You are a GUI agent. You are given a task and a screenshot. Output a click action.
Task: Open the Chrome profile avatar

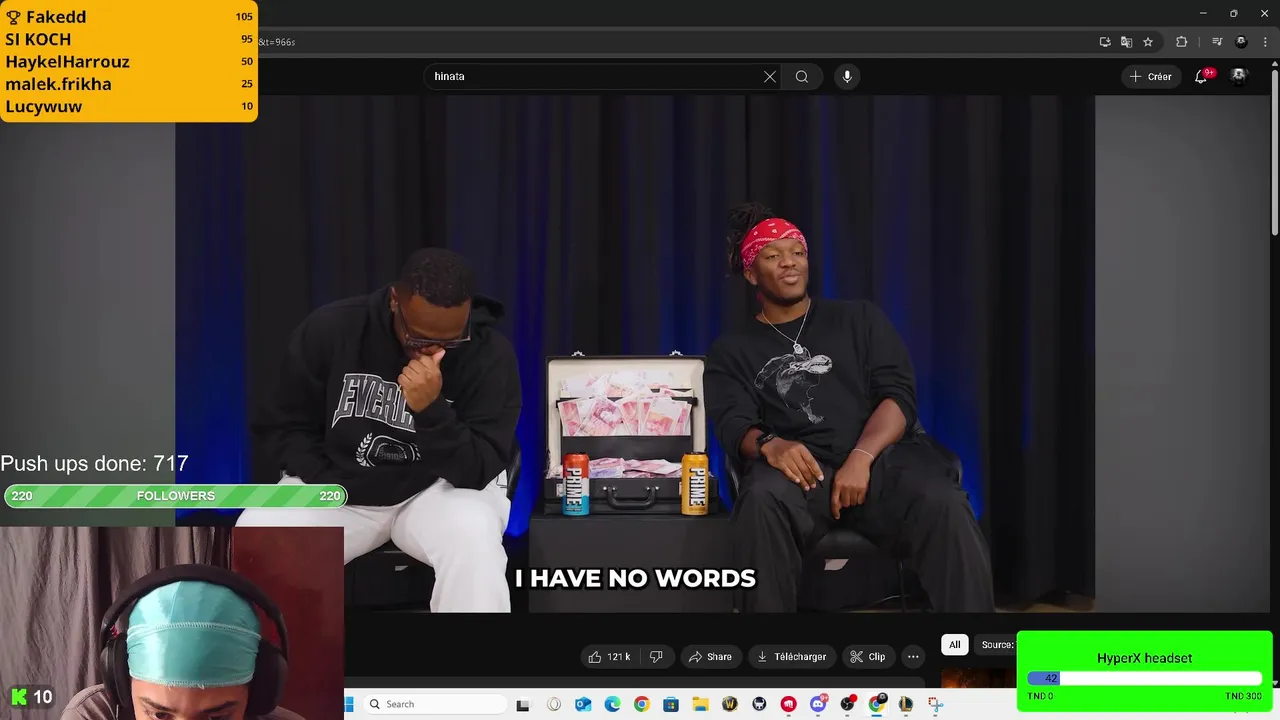point(1241,42)
